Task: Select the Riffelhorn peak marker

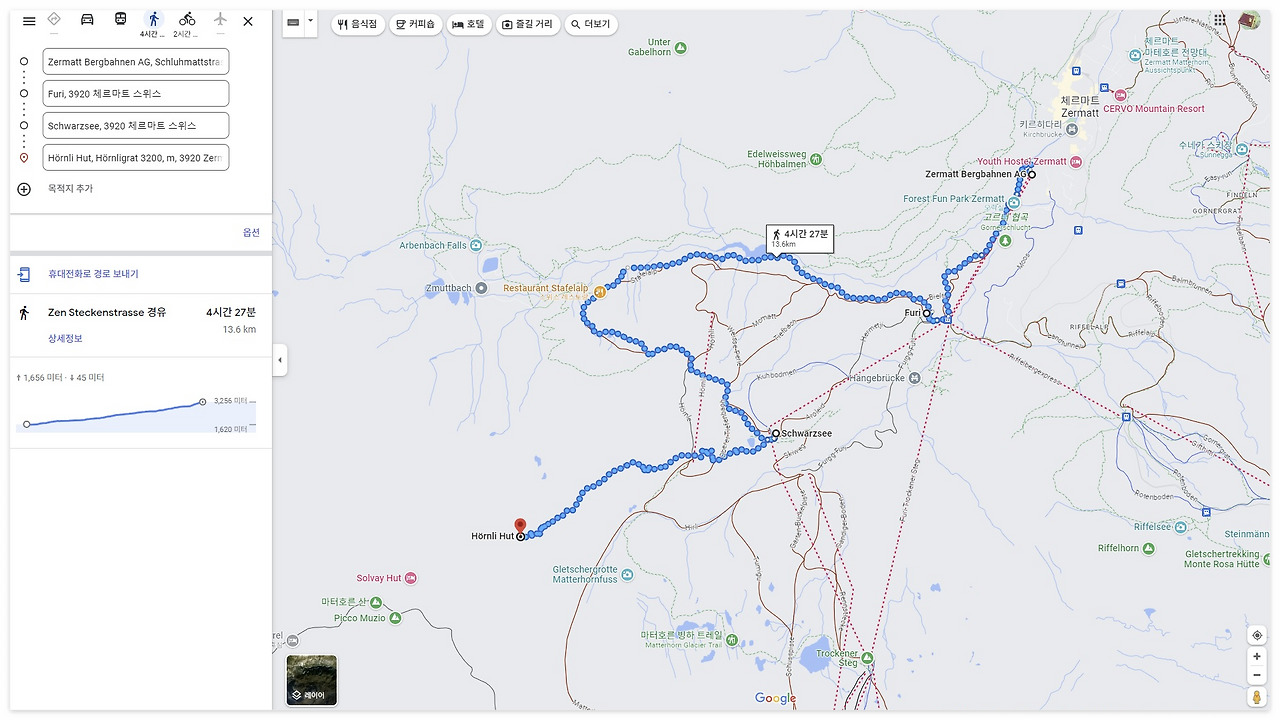Action: (x=1148, y=548)
